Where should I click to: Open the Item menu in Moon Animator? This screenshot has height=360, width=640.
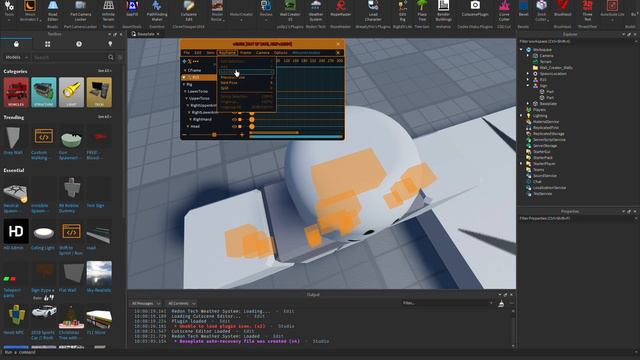click(x=210, y=53)
